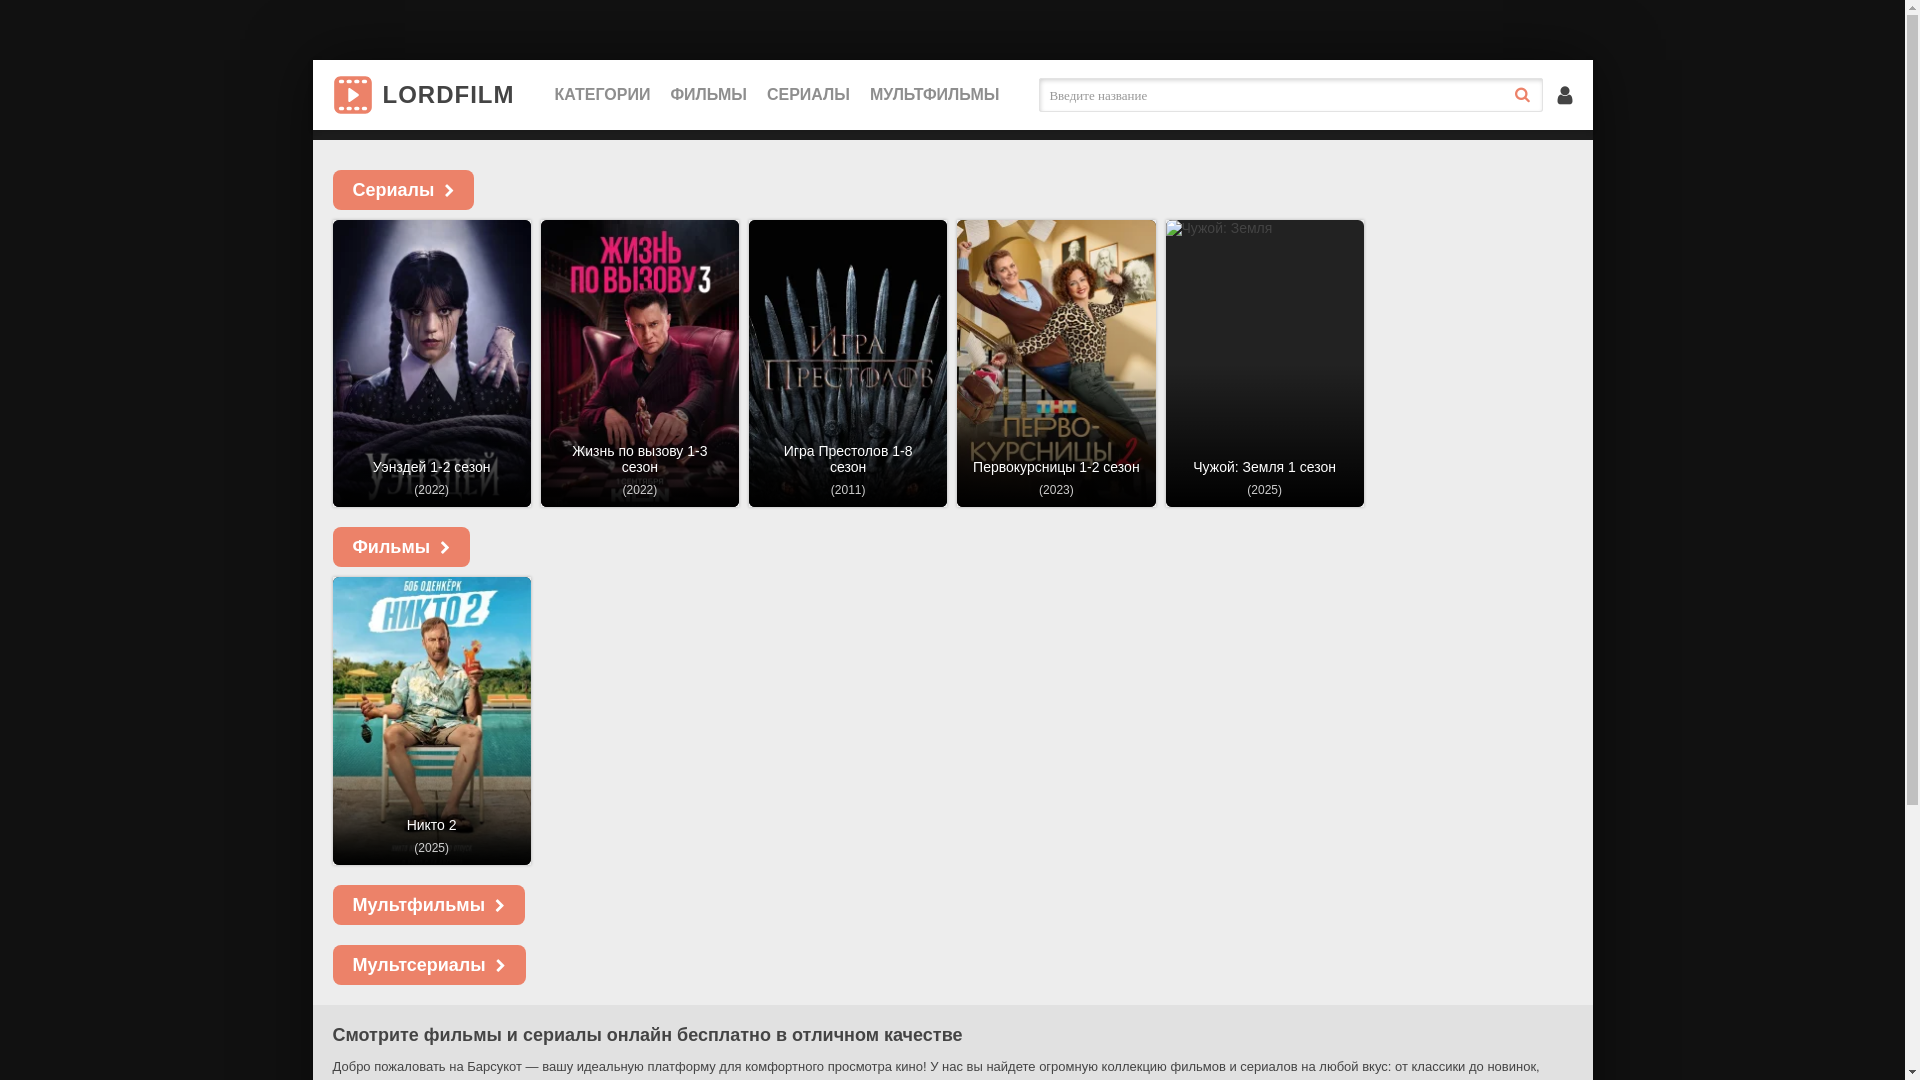Open Игра Престолов 1-8 сезон poster
The image size is (1920, 1080).
click(x=848, y=363)
